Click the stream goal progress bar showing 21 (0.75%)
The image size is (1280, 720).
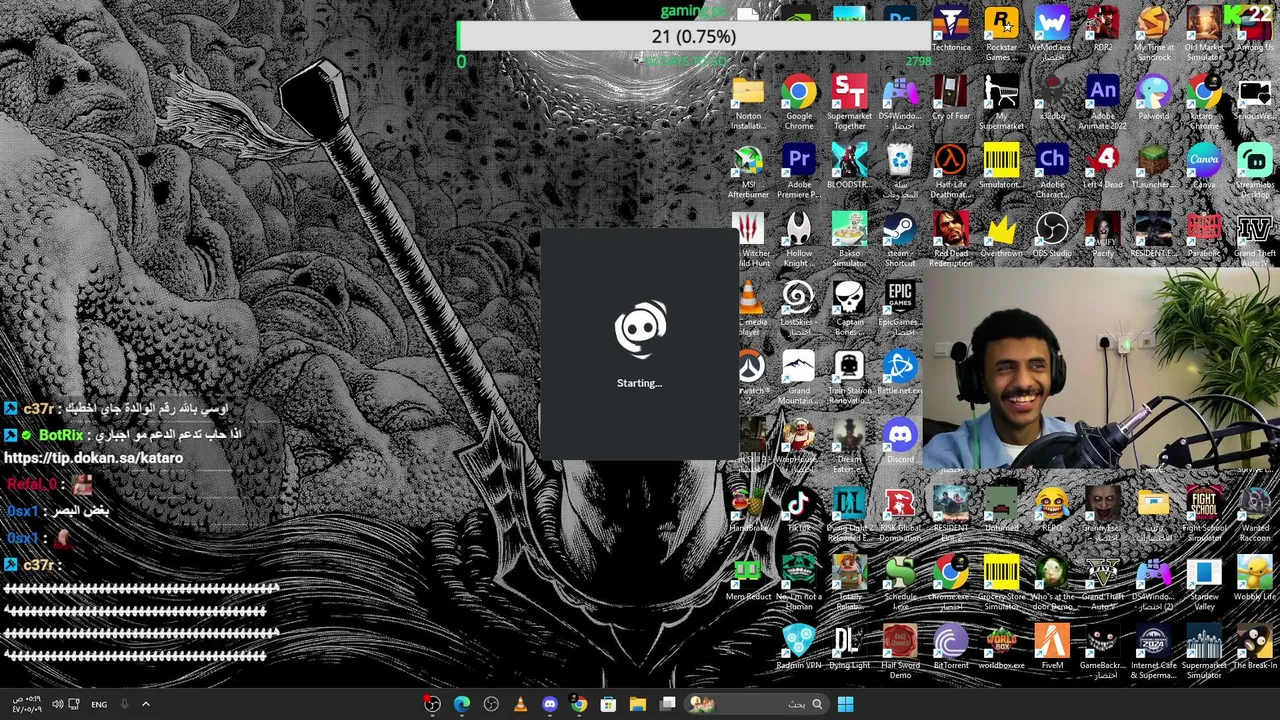pyautogui.click(x=694, y=37)
